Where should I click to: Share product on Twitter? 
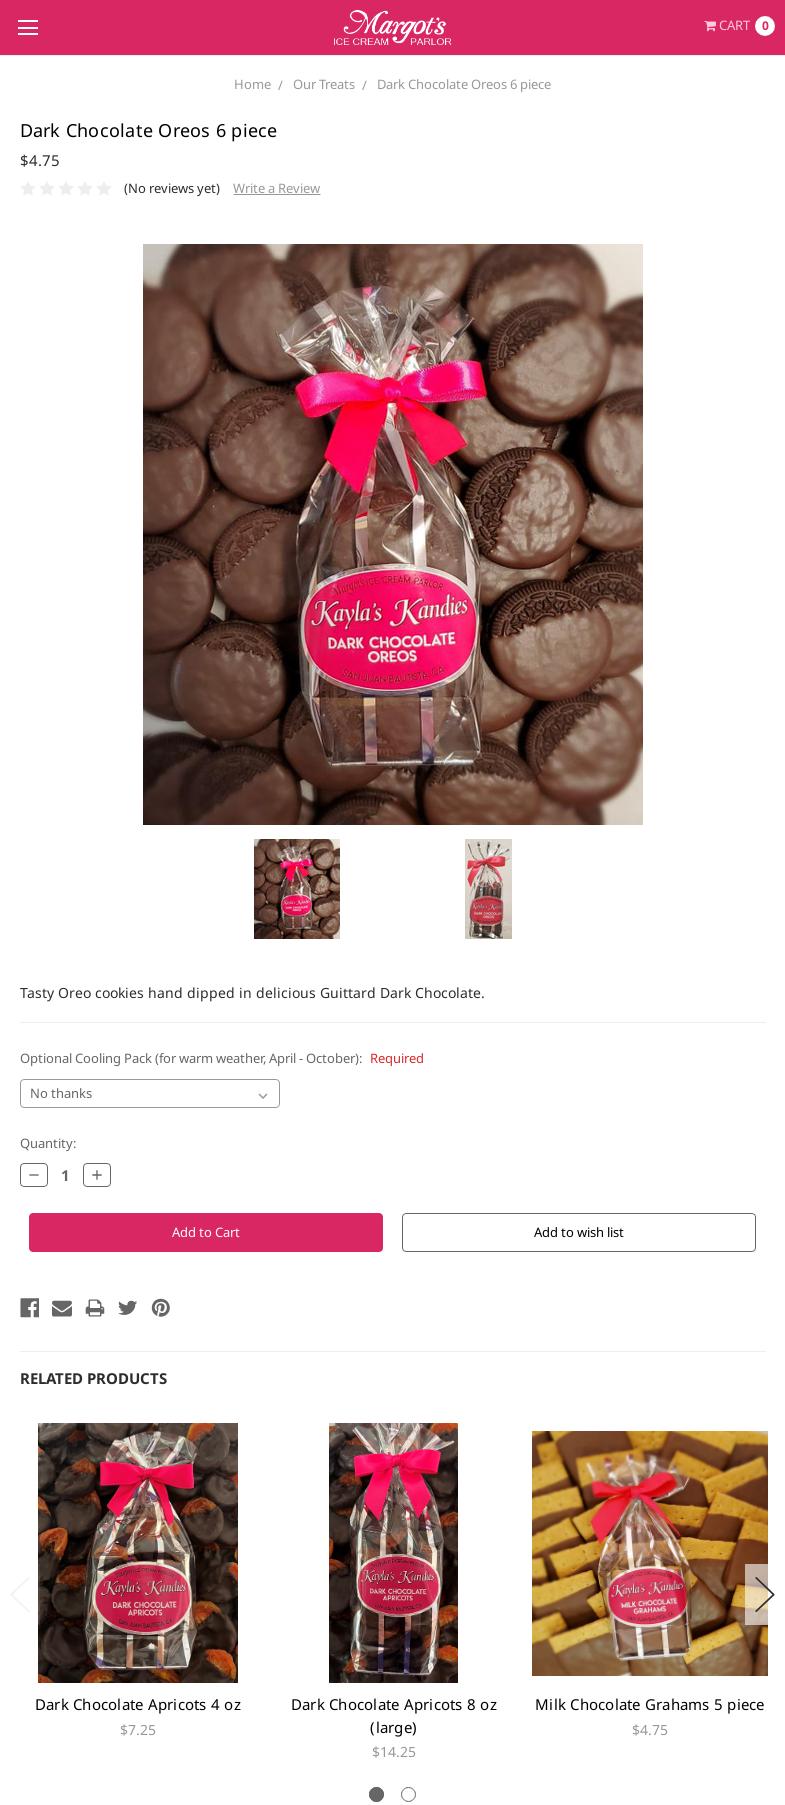[128, 1308]
